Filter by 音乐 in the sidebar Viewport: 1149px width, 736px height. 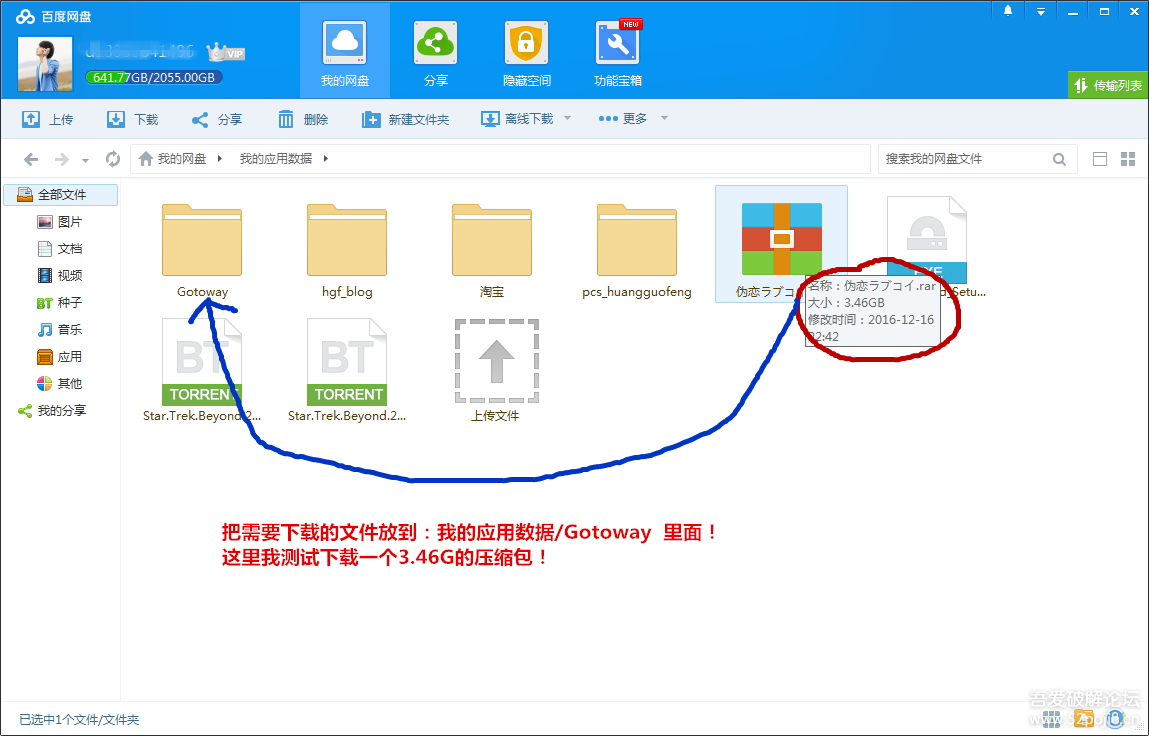coord(59,329)
